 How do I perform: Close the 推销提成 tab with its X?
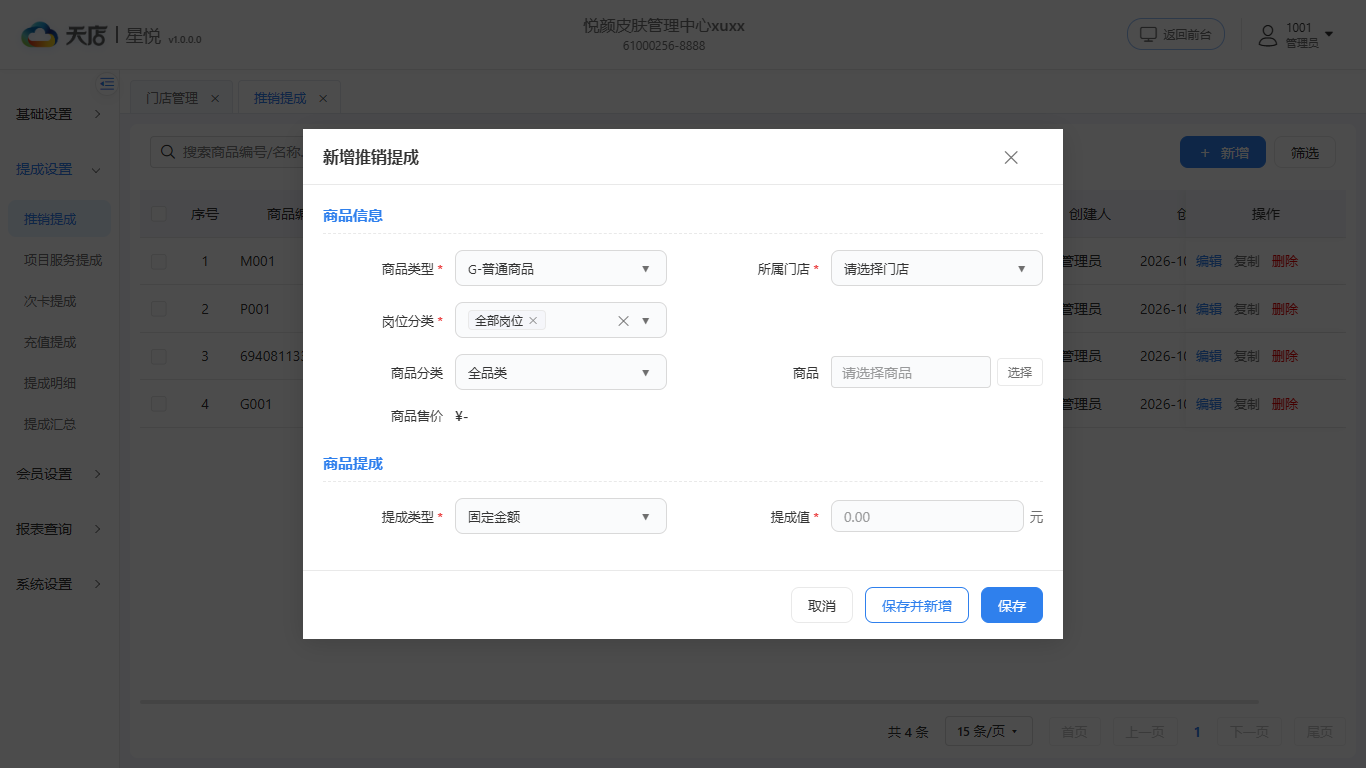pos(323,98)
